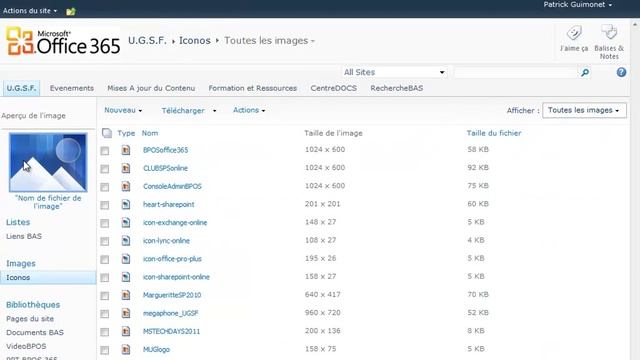The height and width of the screenshot is (360, 640).
Task: Open the help question mark icon
Action: [x=621, y=72]
